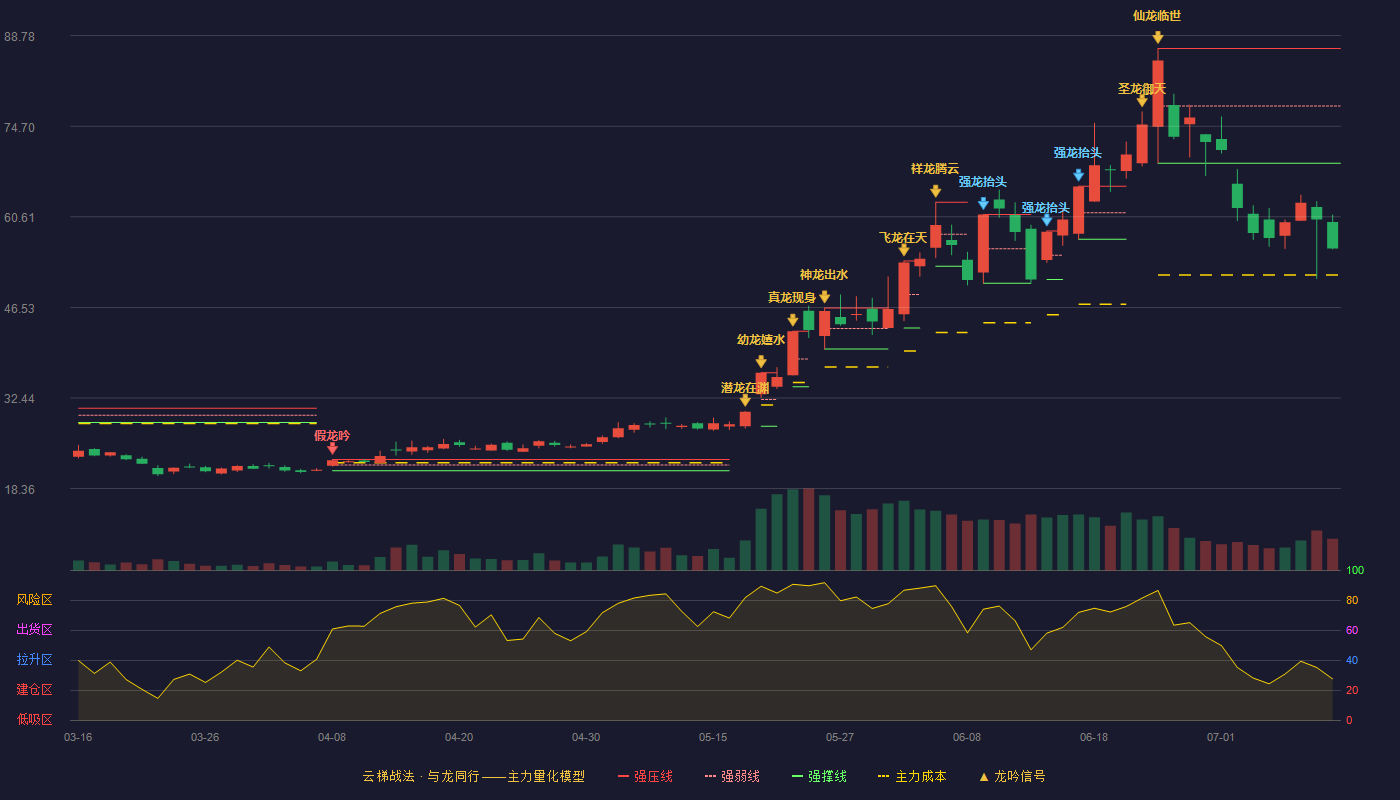Click the 04-30 date label
The image size is (1400, 800).
point(586,737)
